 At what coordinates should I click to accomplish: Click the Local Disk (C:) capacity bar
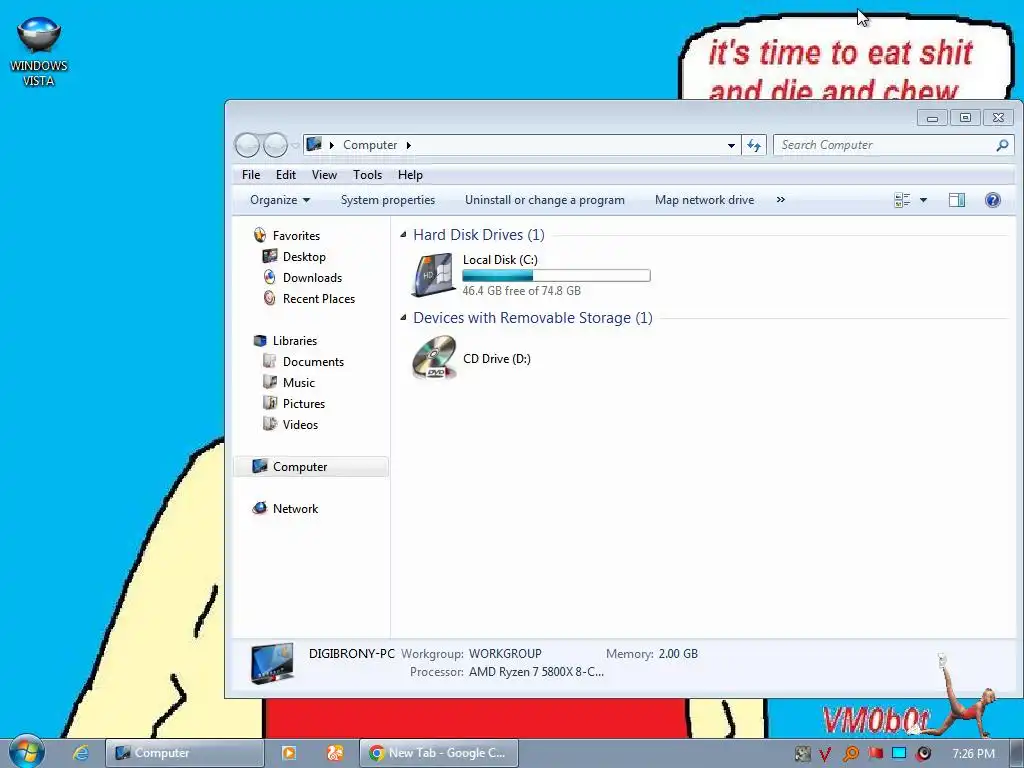556,276
